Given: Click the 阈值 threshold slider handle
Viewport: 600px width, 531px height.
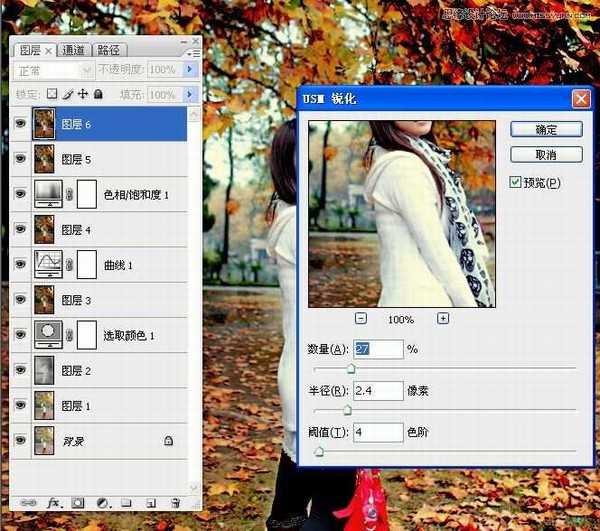Looking at the screenshot, I should pos(319,452).
